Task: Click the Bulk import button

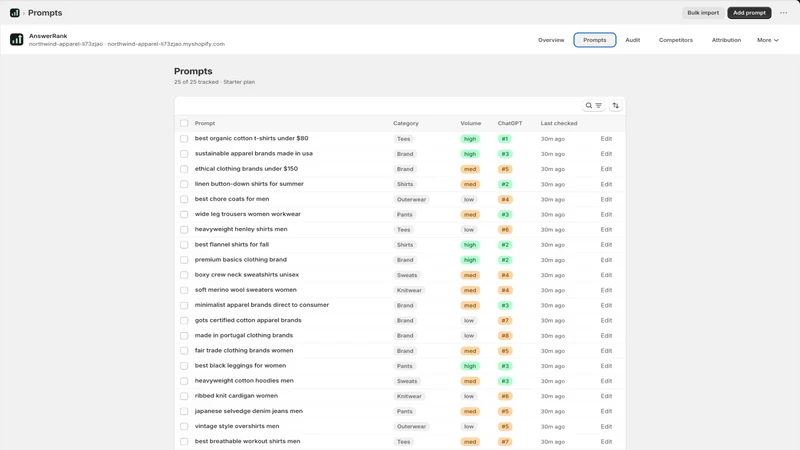Action: pyautogui.click(x=703, y=13)
